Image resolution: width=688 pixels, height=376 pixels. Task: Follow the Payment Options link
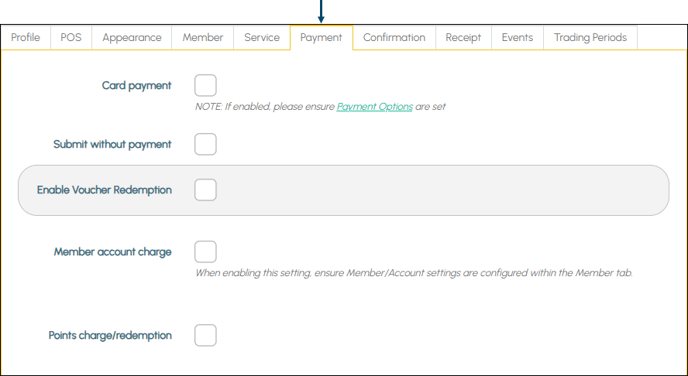point(375,107)
